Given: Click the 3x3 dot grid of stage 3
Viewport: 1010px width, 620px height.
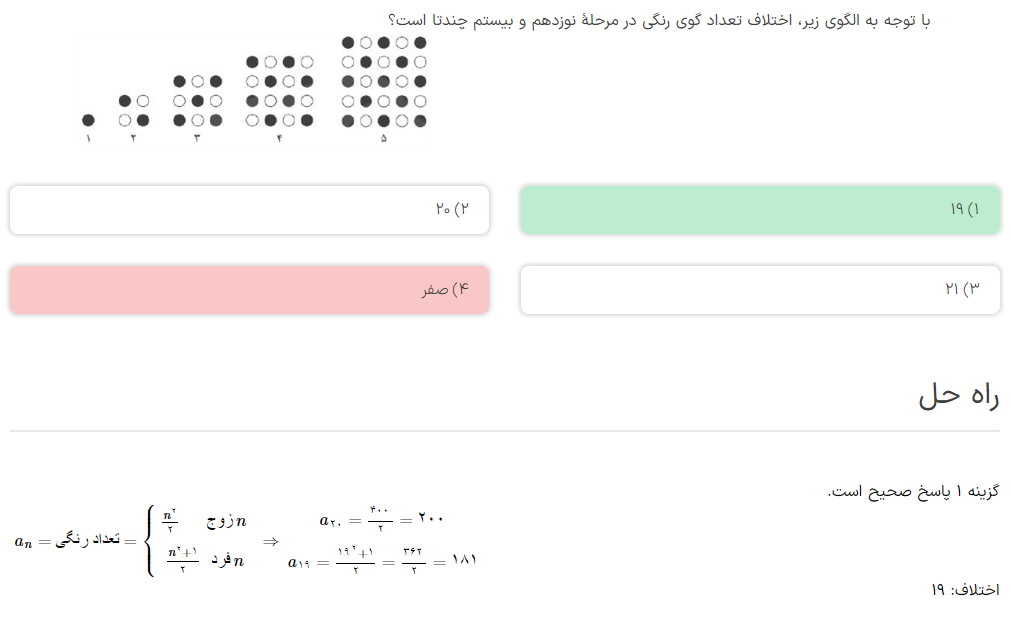Looking at the screenshot, I should tap(196, 100).
